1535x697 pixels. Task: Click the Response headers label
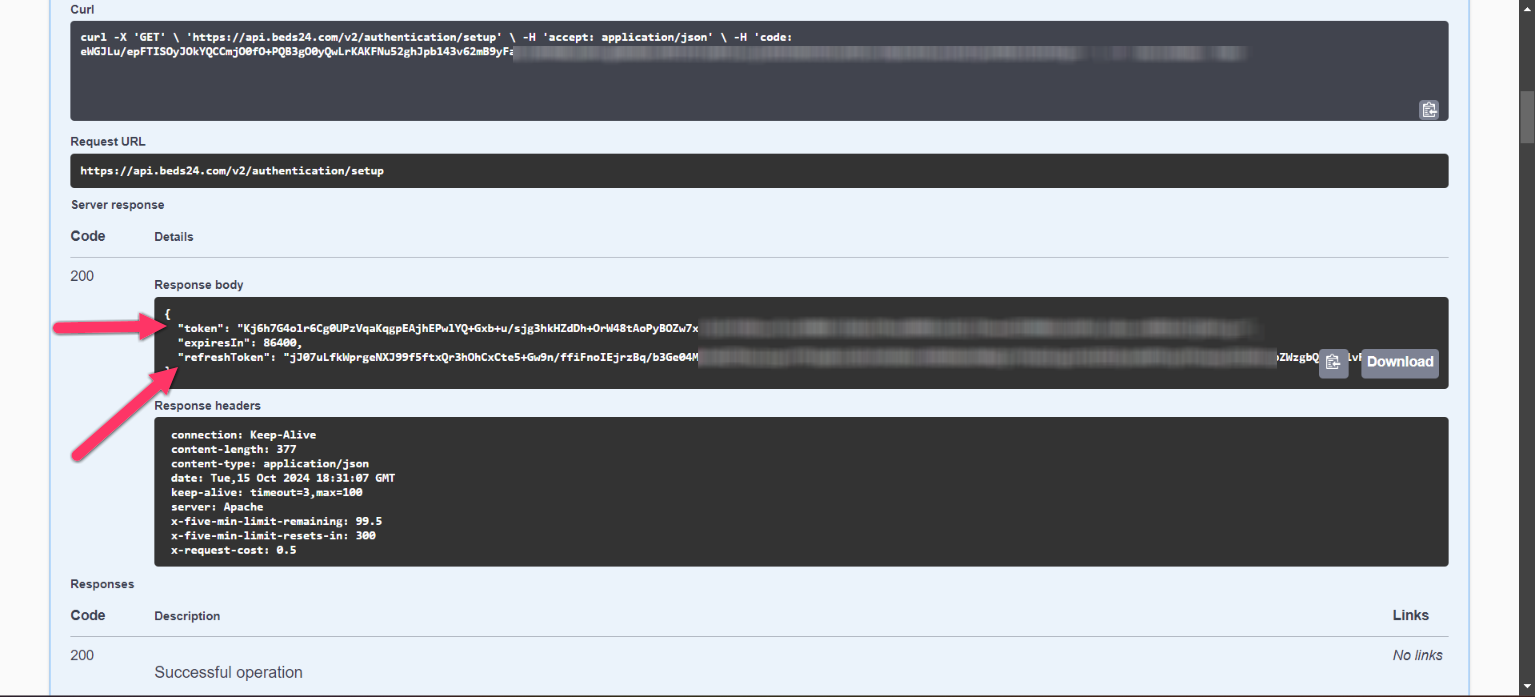pyautogui.click(x=208, y=406)
